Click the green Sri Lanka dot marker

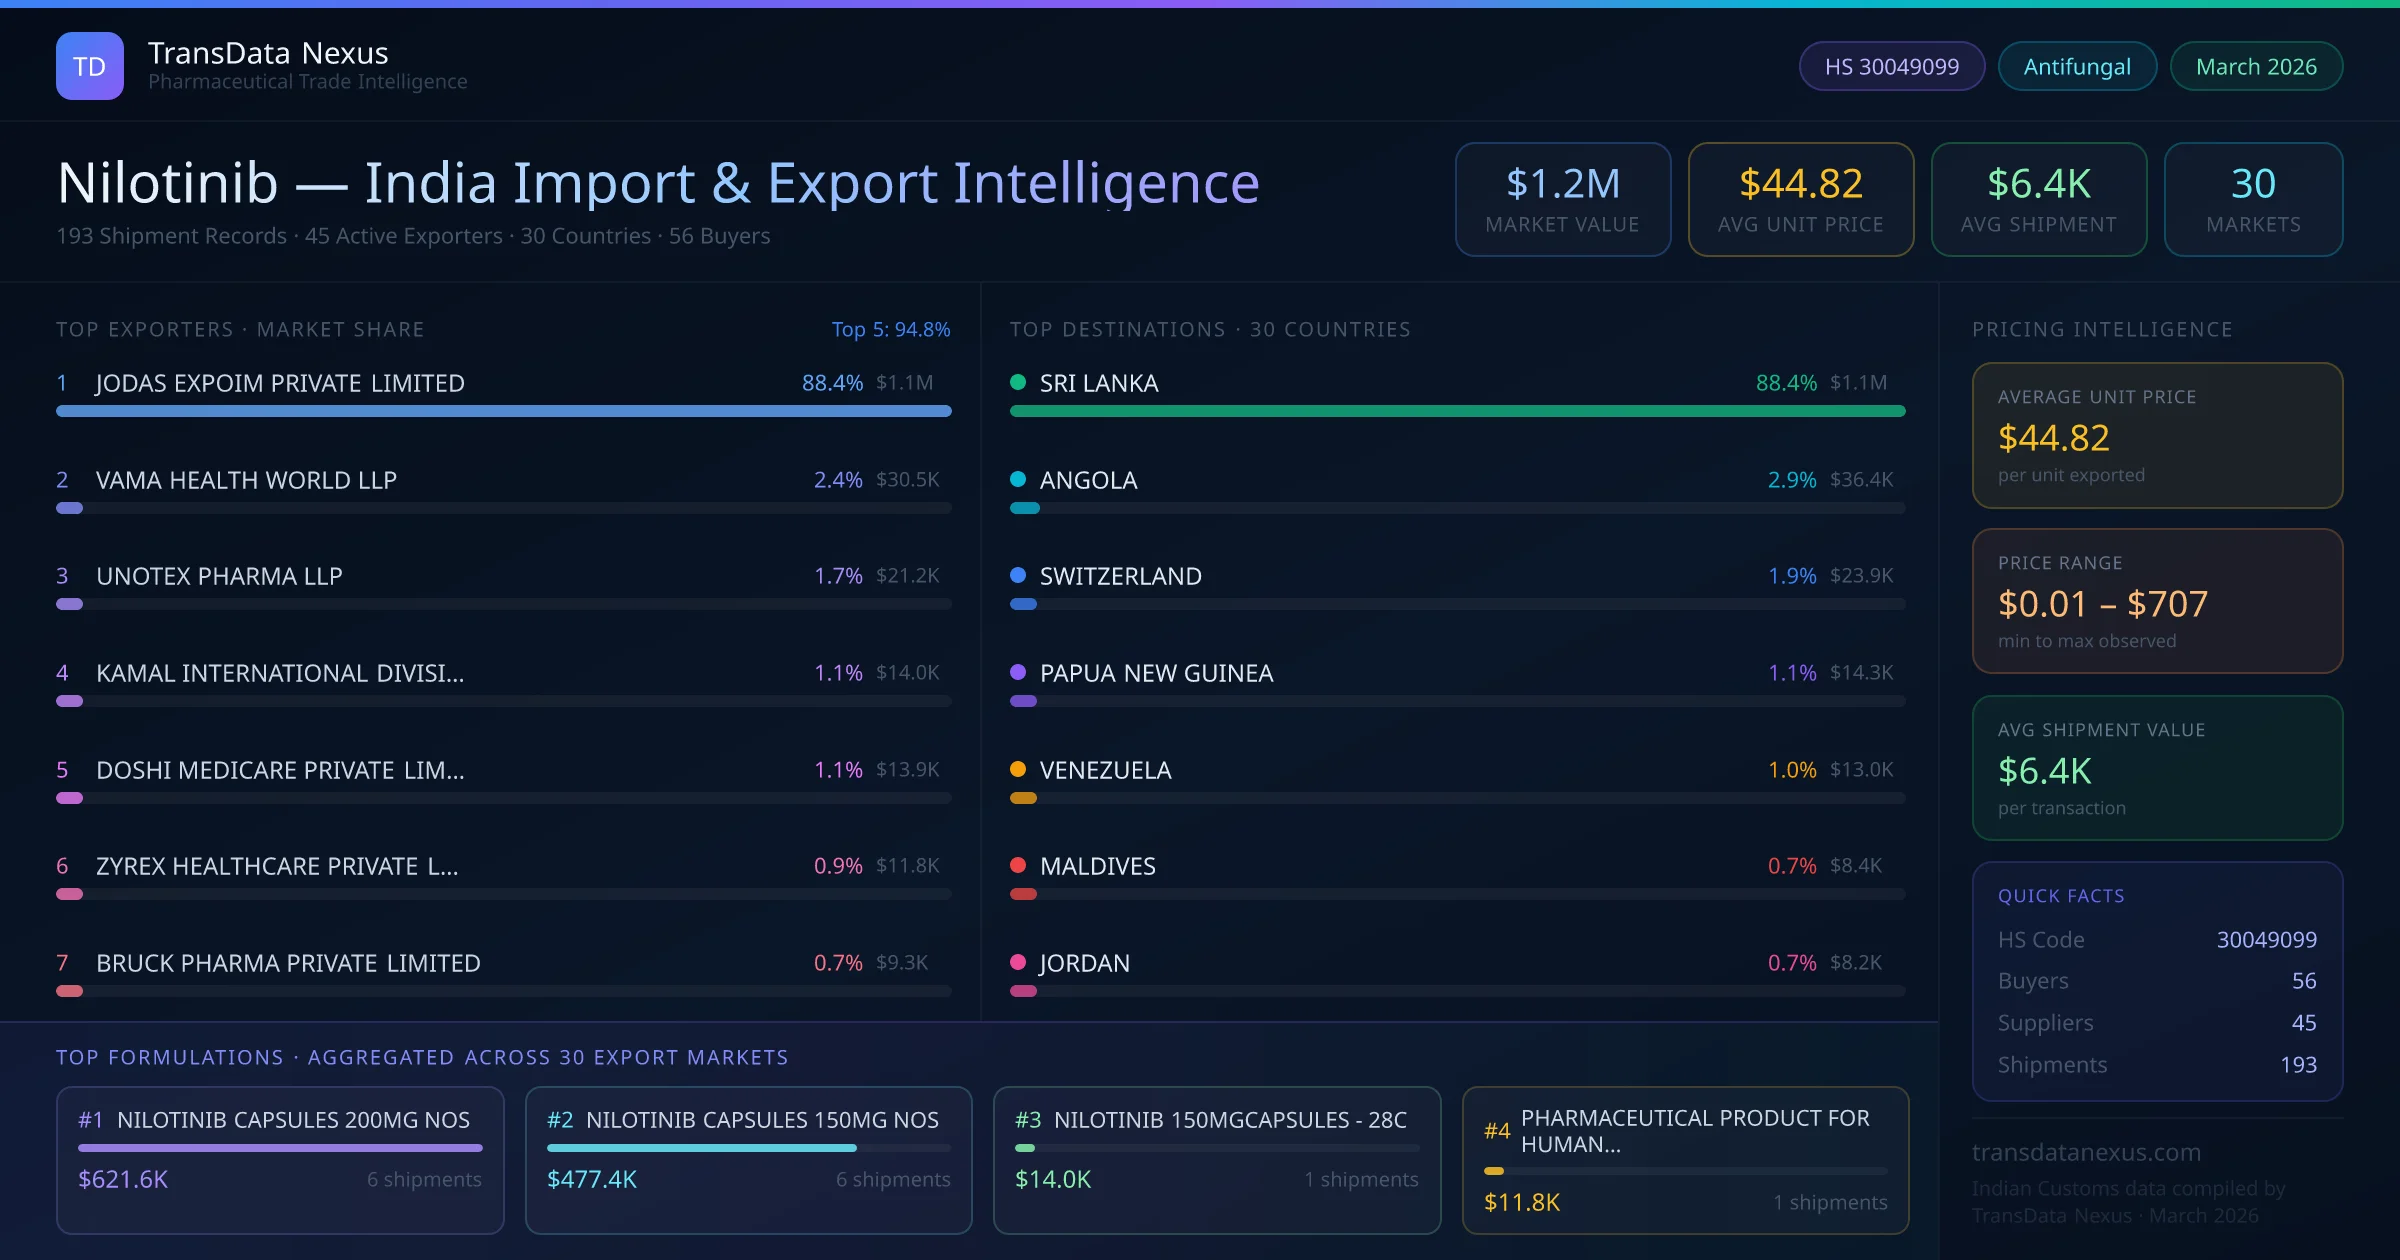(1018, 382)
